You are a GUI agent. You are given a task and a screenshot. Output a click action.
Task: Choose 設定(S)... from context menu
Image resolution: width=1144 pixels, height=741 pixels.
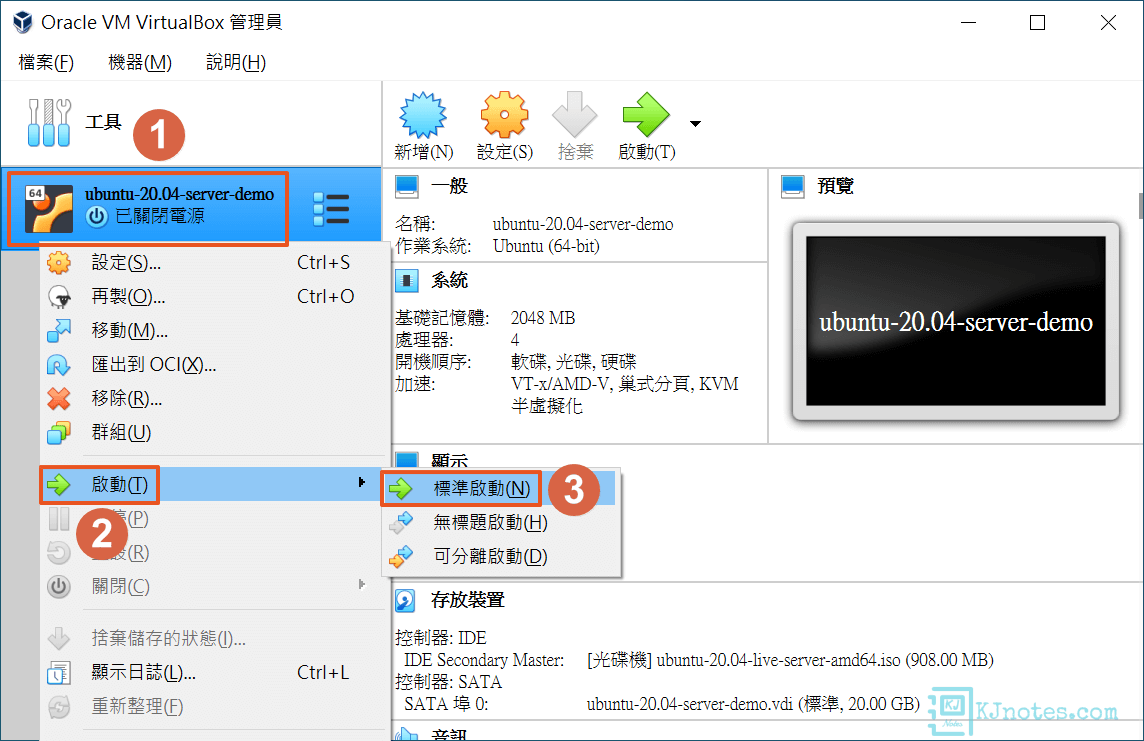[215, 263]
